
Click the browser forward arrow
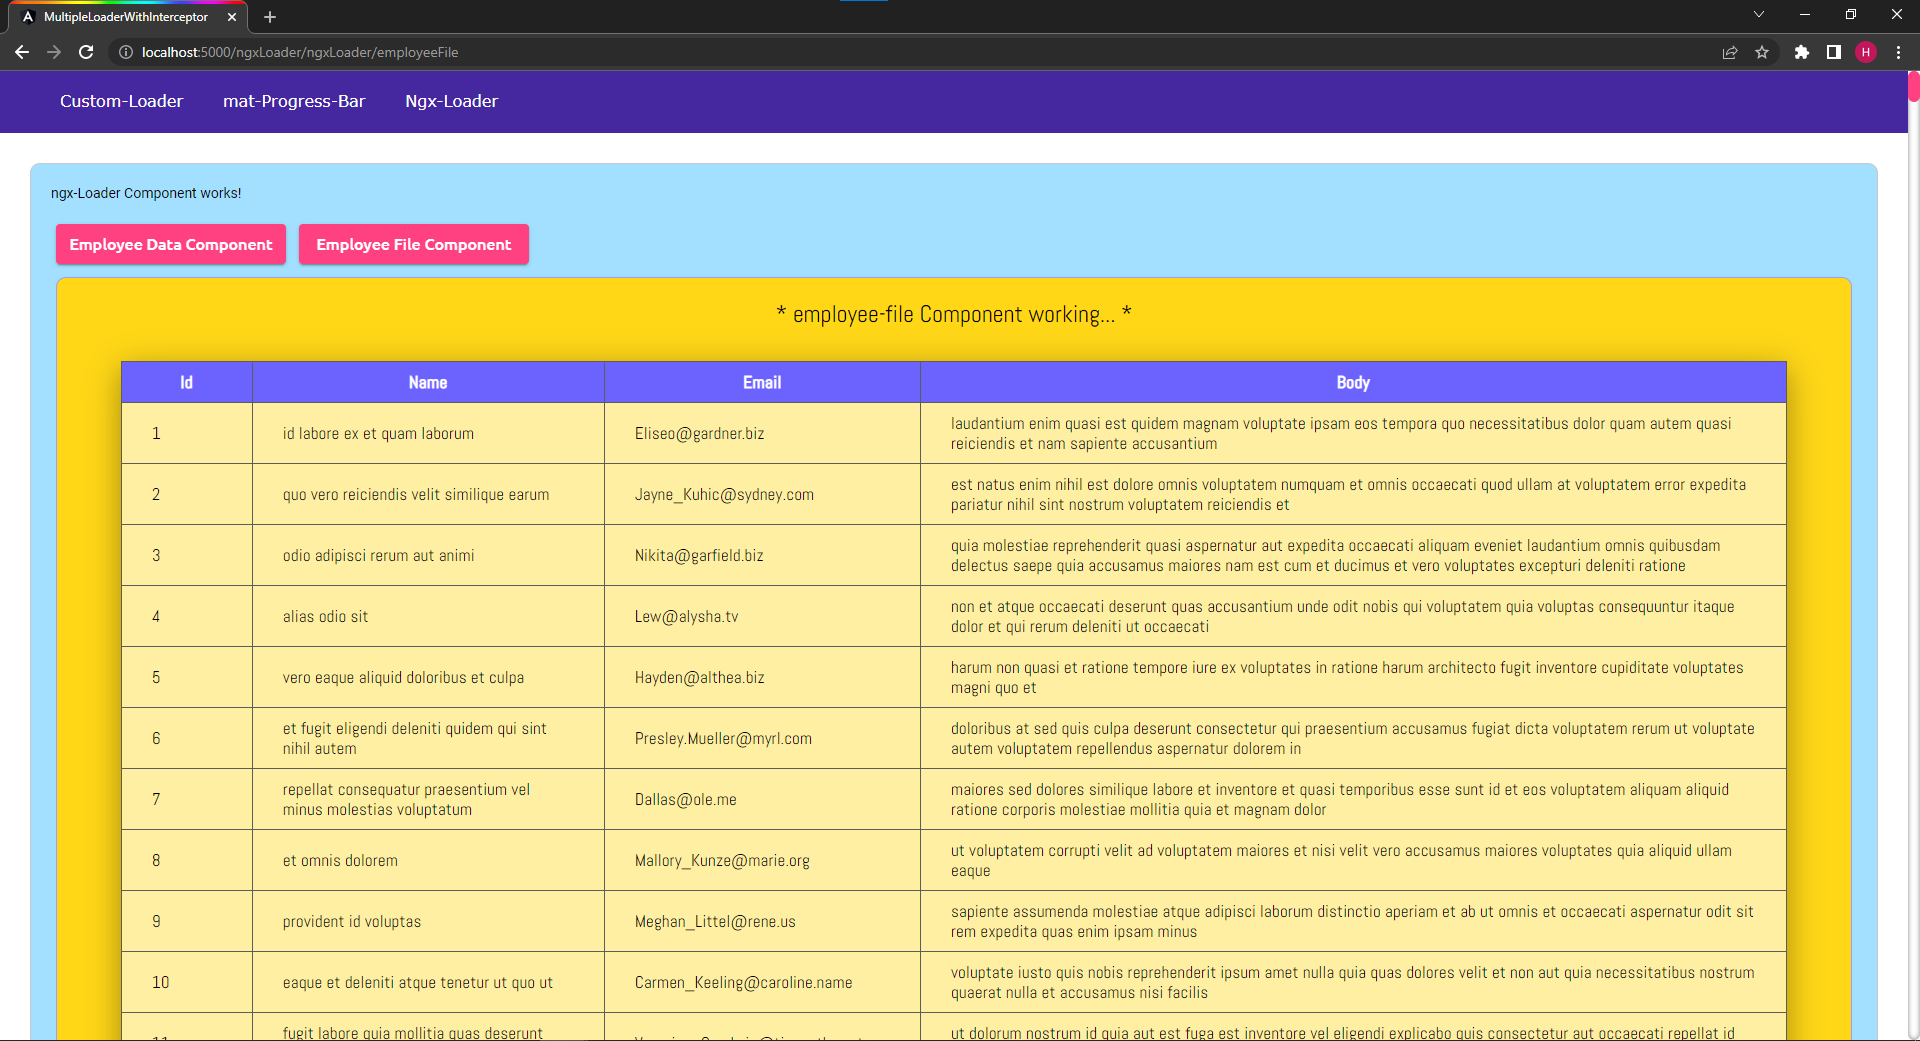[54, 52]
